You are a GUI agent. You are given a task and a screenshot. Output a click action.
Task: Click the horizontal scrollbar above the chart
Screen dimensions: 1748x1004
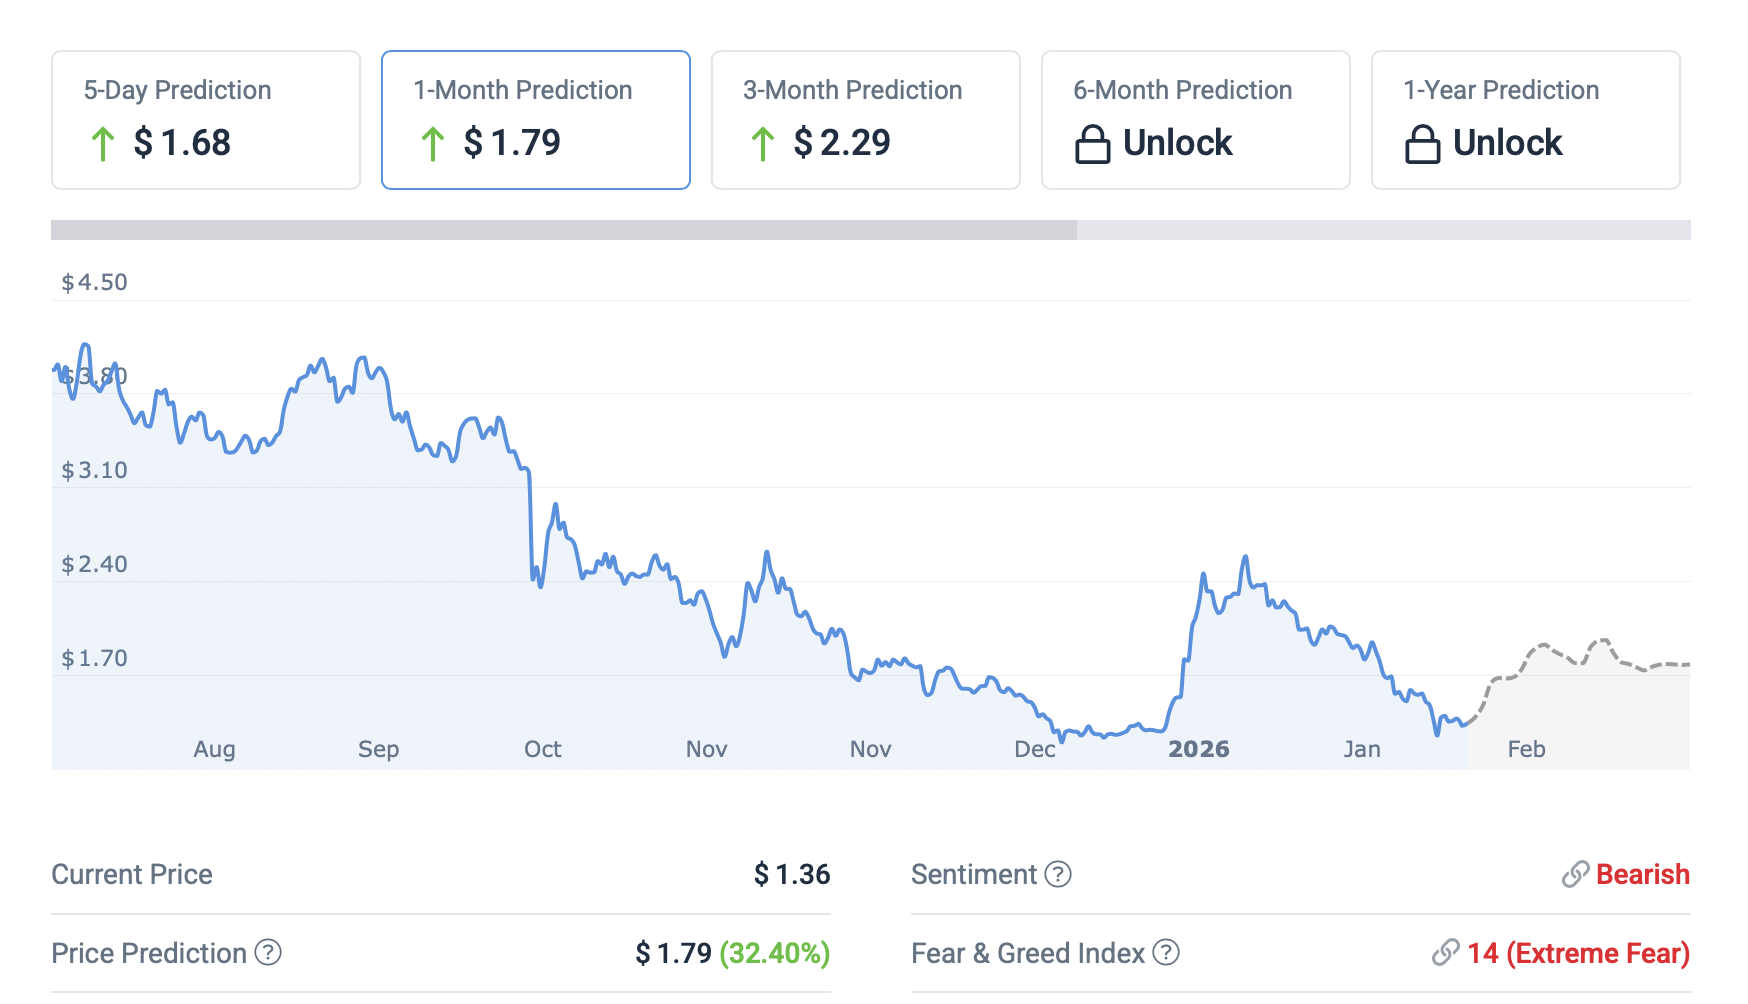pos(564,230)
